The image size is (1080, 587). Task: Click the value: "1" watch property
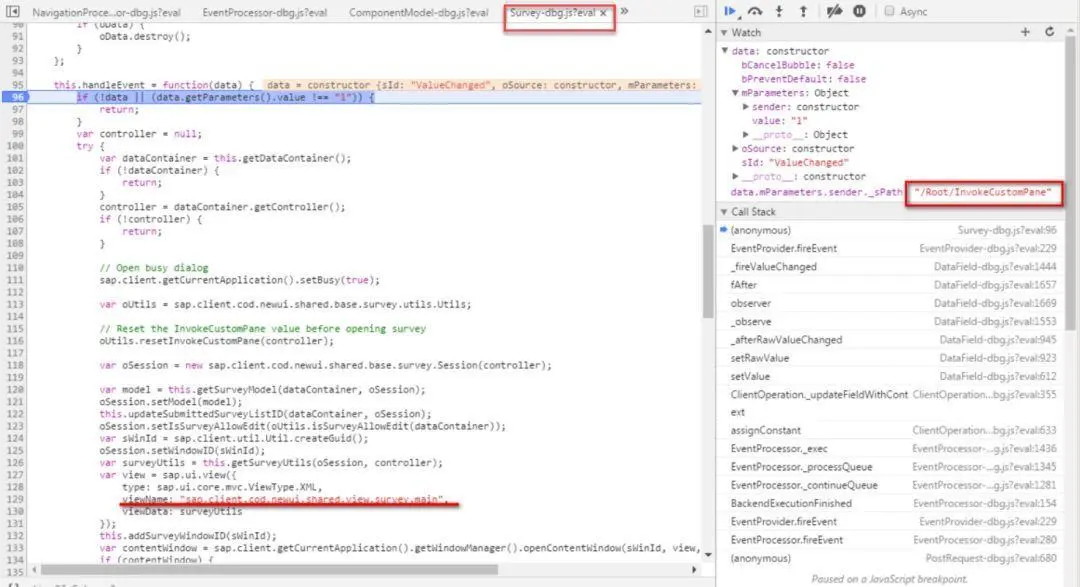[x=779, y=121]
